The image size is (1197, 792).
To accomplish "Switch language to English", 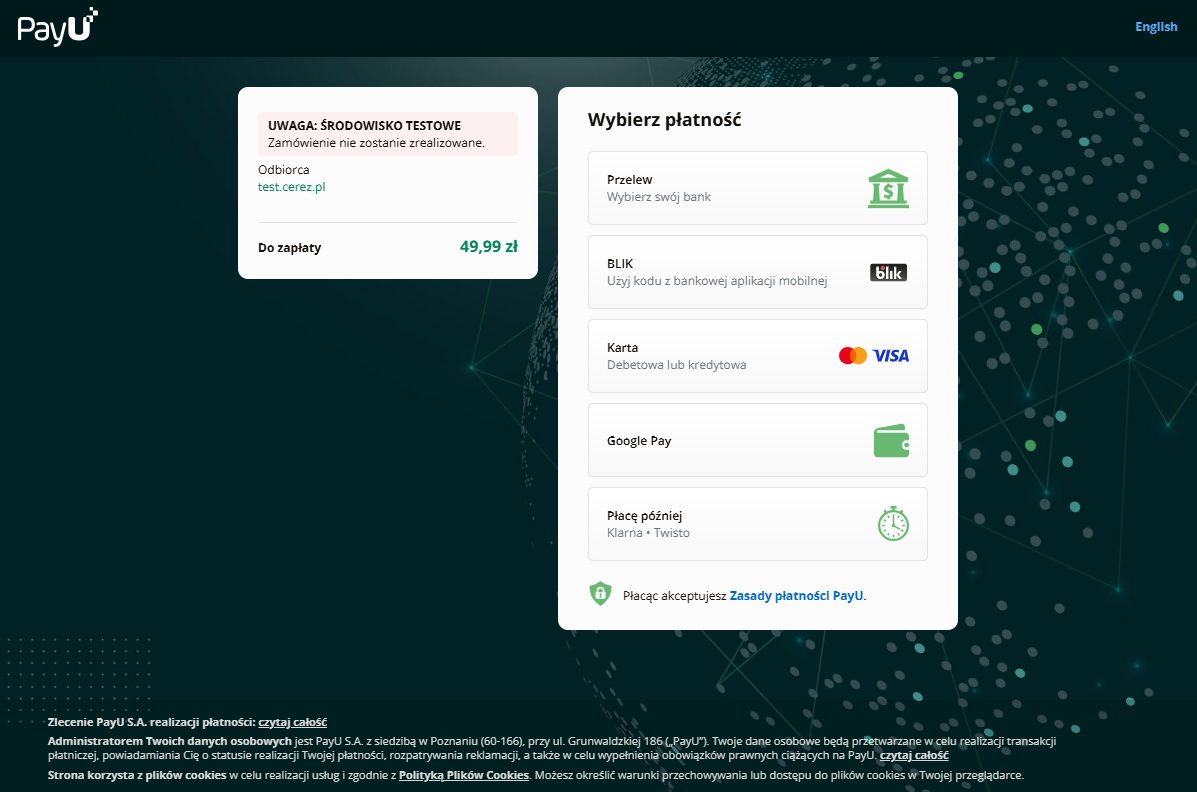I will (1156, 27).
